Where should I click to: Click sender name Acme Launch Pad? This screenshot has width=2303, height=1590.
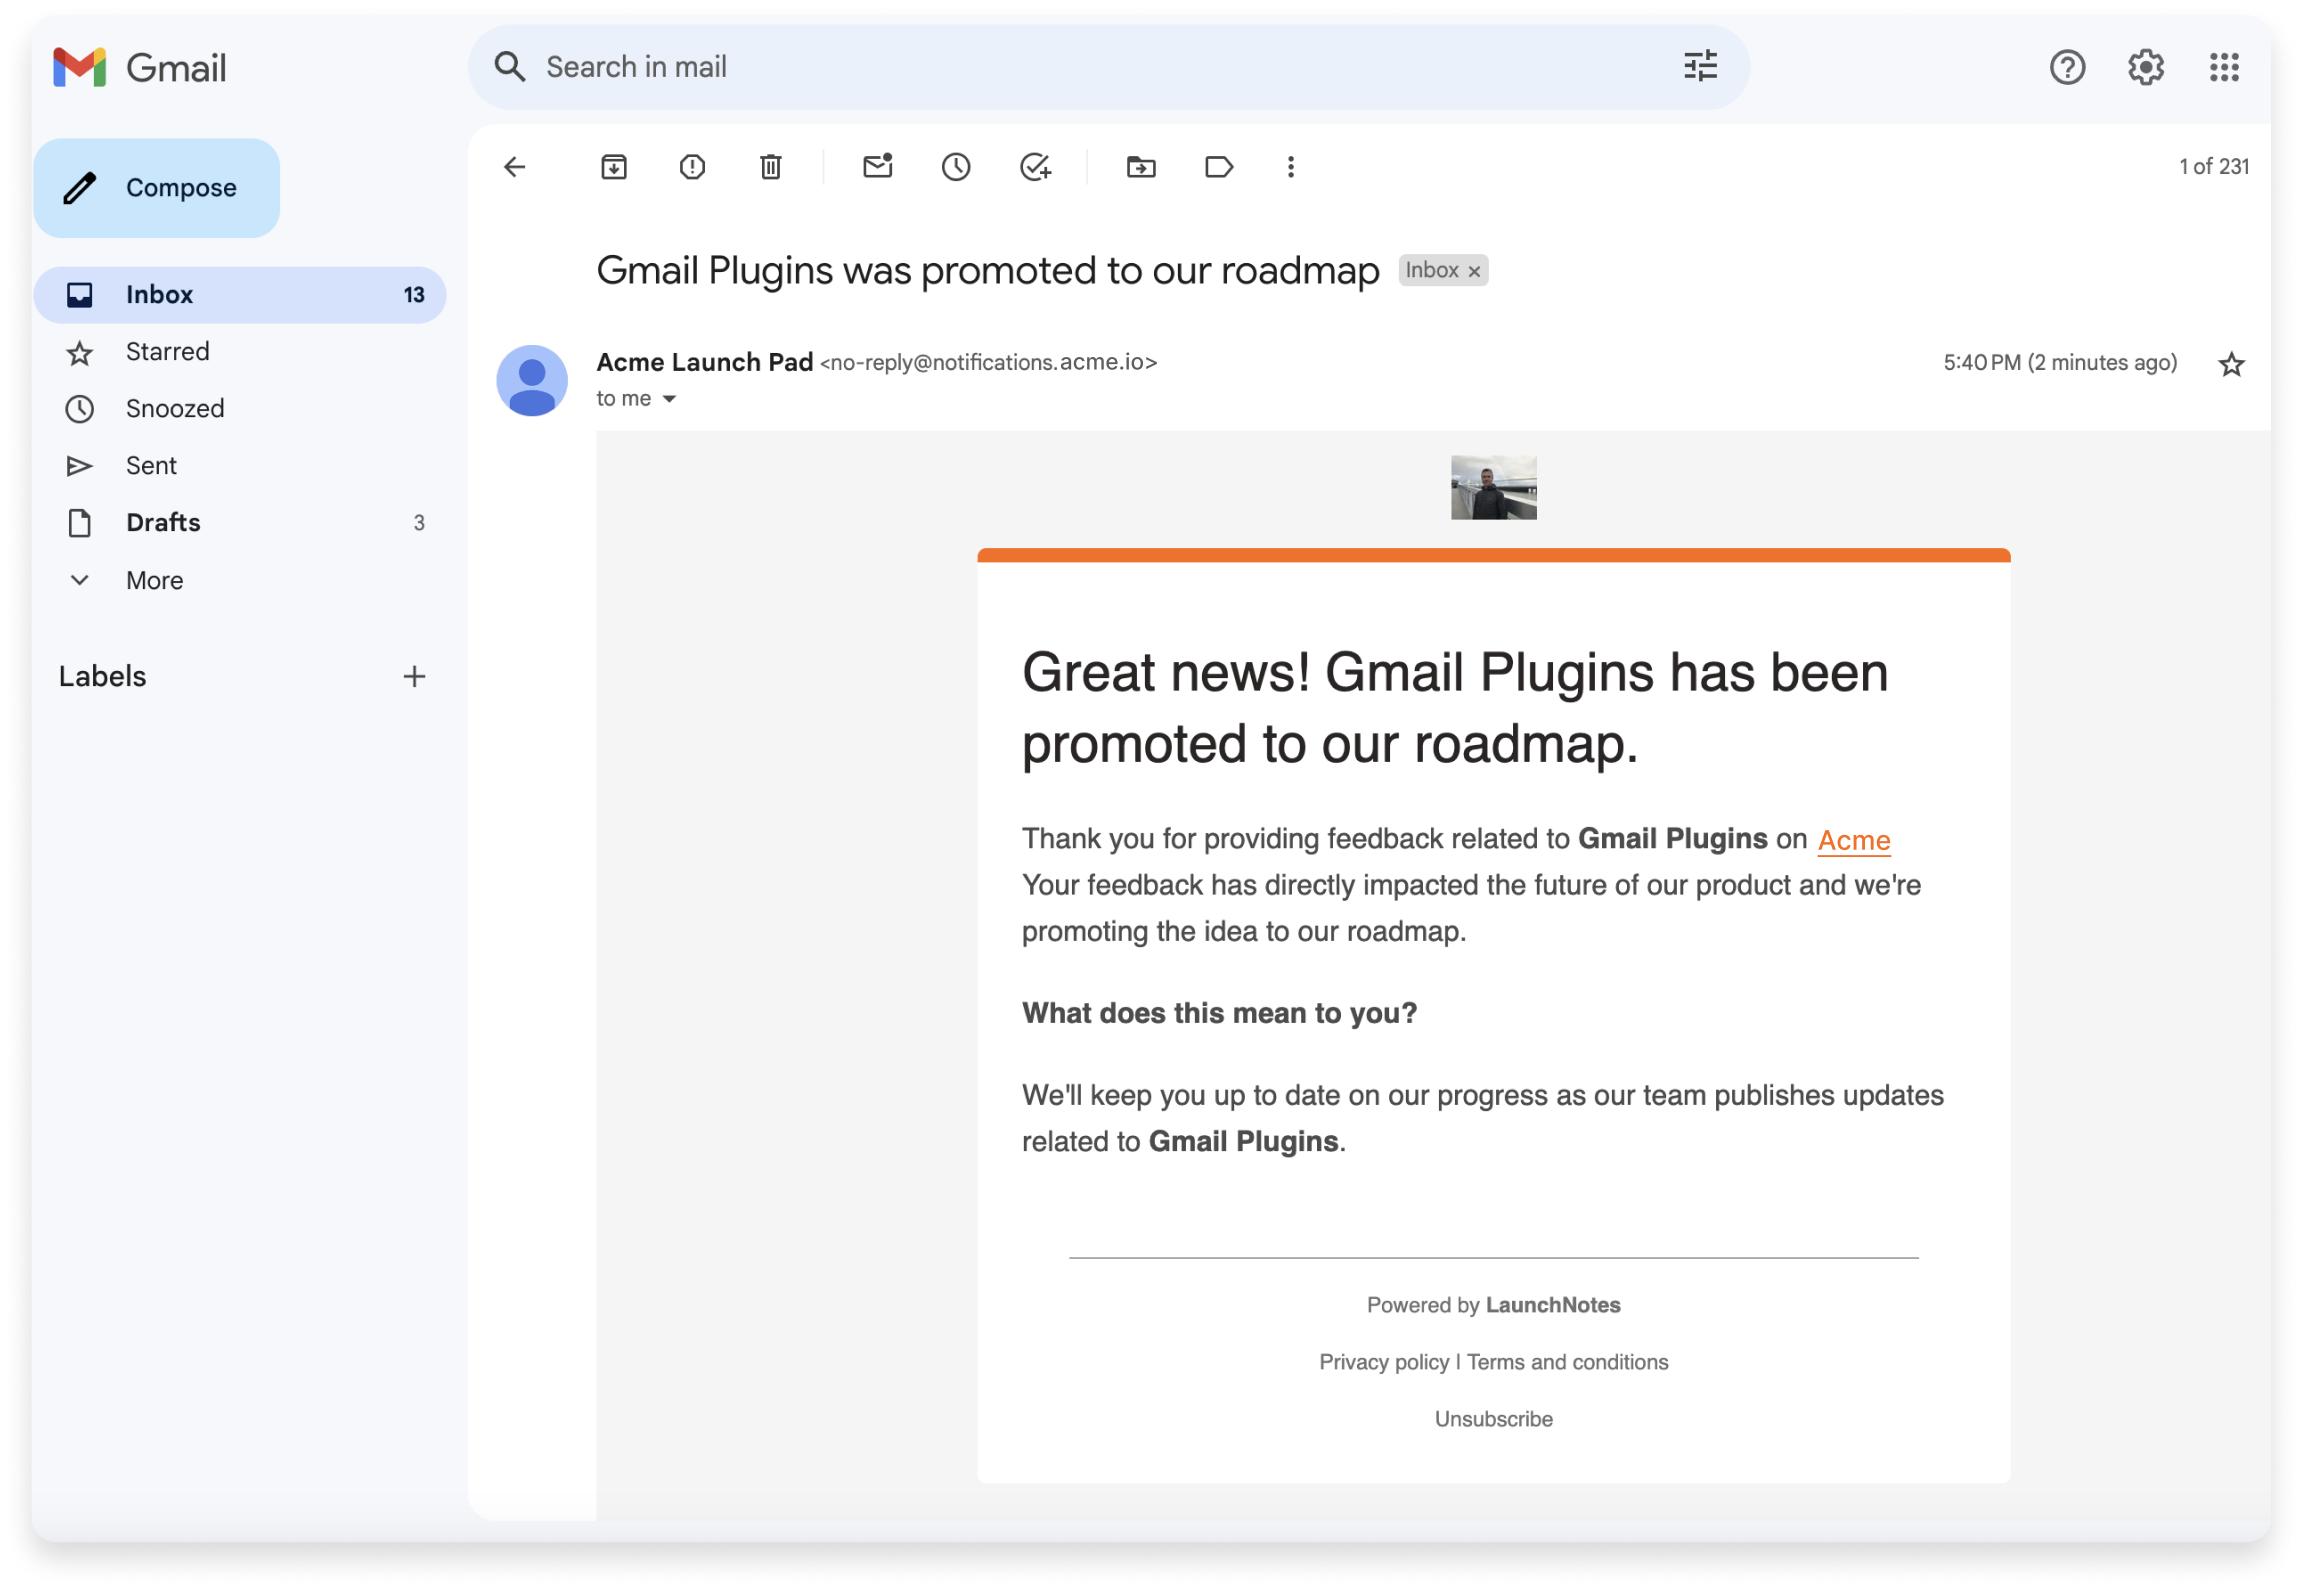click(x=704, y=362)
